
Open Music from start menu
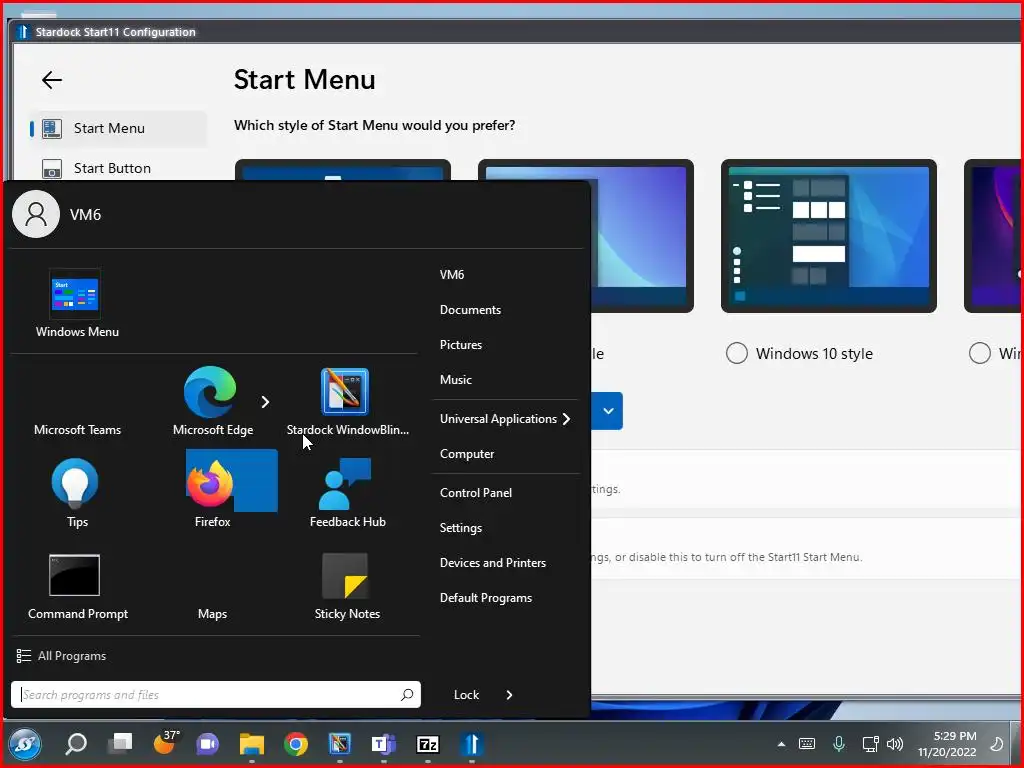point(456,379)
